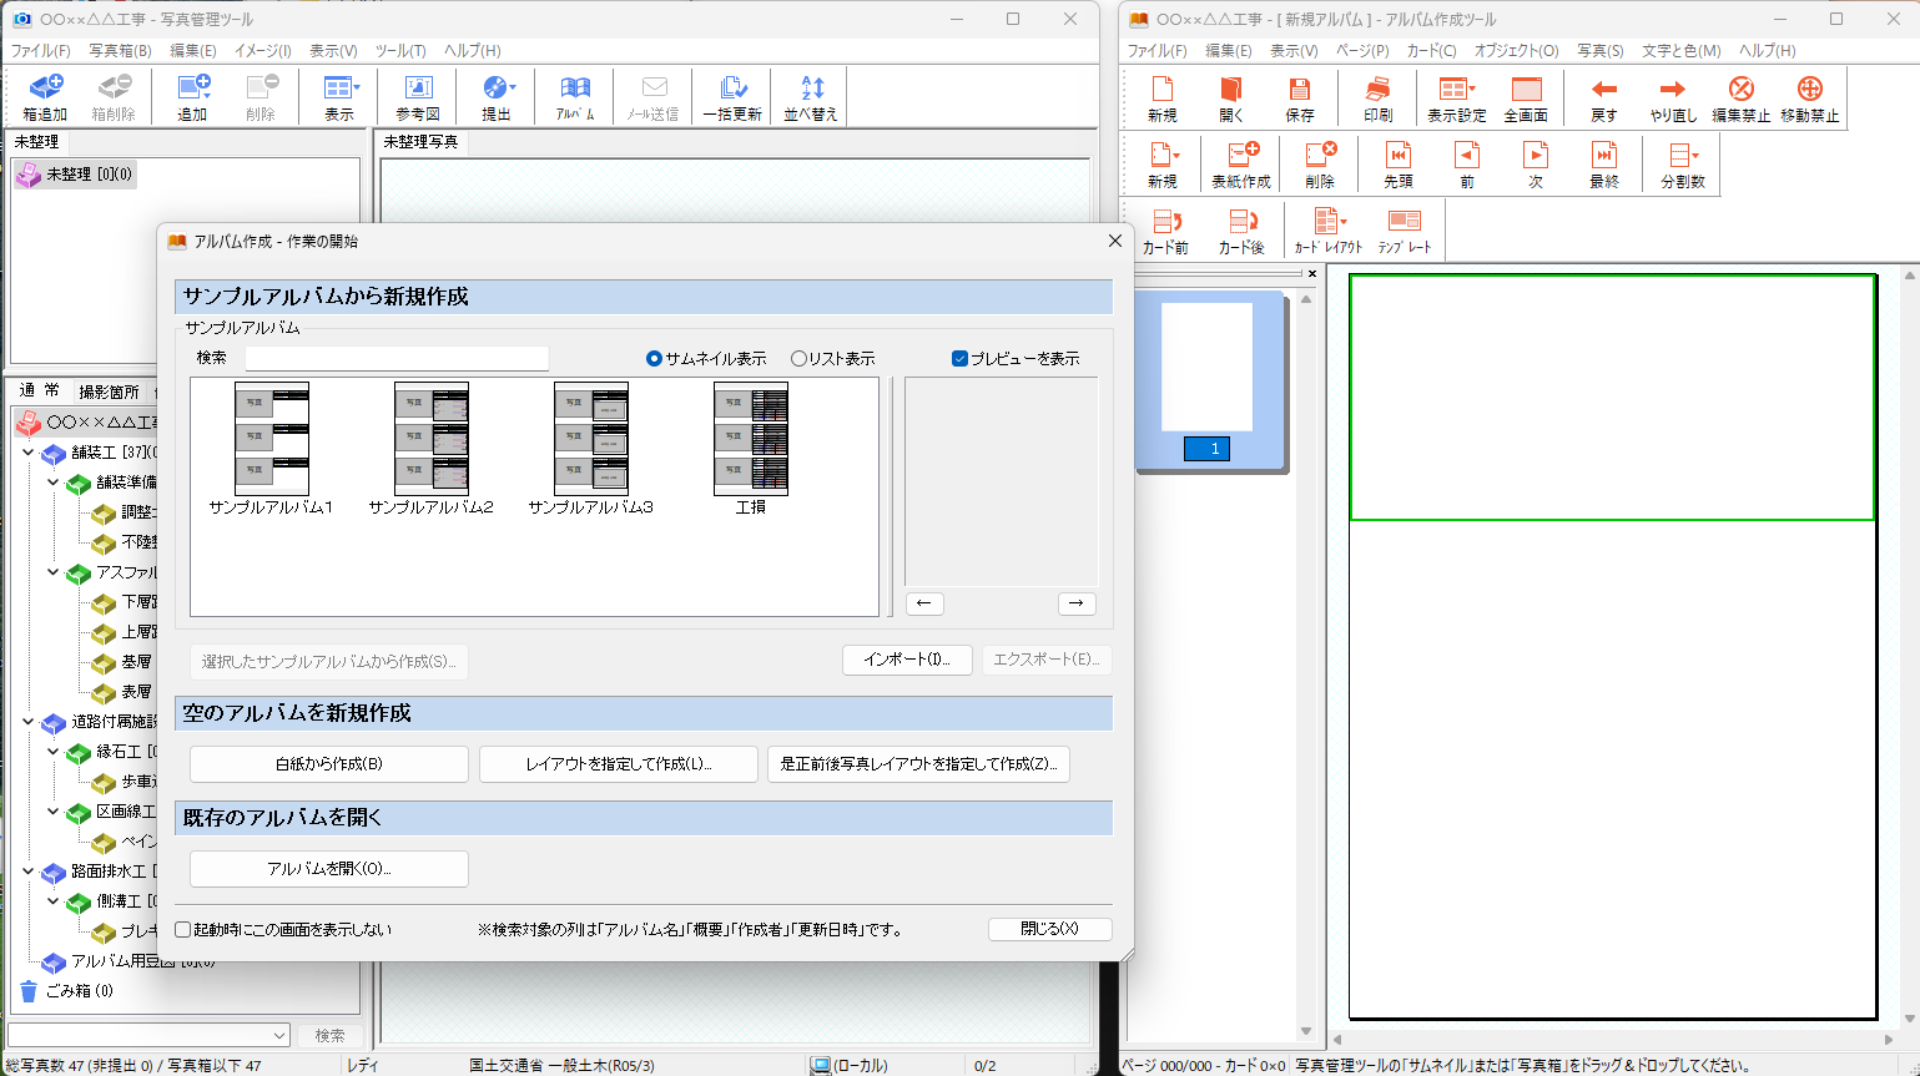Select the サンプルアルバム2 thumbnail
The image size is (1920, 1076).
(x=431, y=439)
